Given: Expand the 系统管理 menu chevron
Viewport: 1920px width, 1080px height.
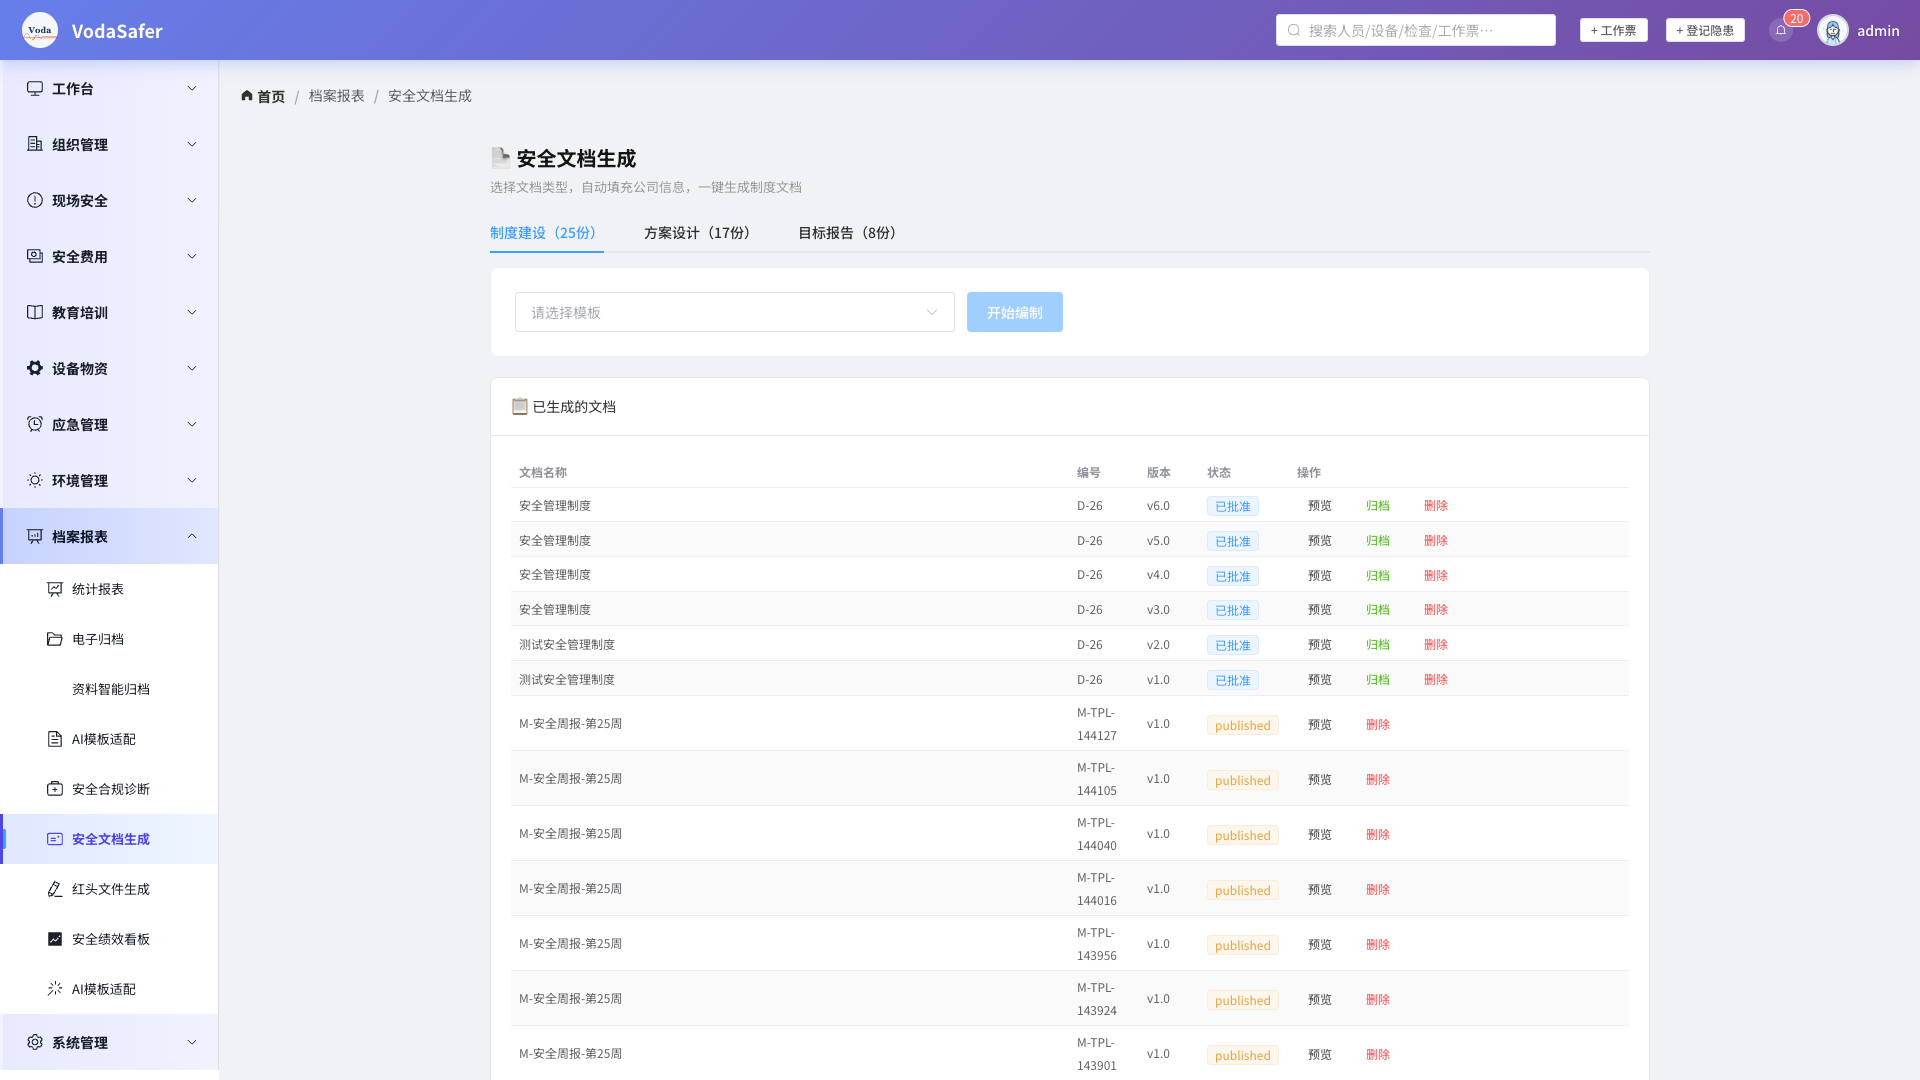Looking at the screenshot, I should pos(192,1042).
